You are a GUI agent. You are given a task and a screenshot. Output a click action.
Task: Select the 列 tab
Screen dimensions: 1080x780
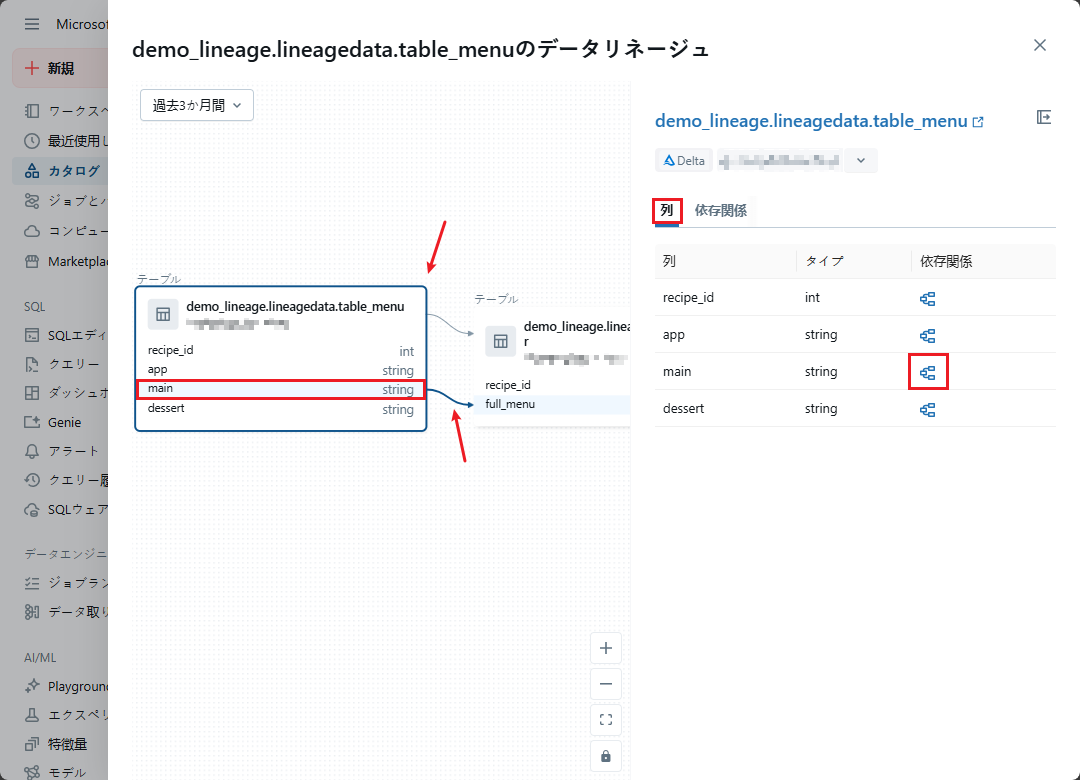(x=667, y=211)
